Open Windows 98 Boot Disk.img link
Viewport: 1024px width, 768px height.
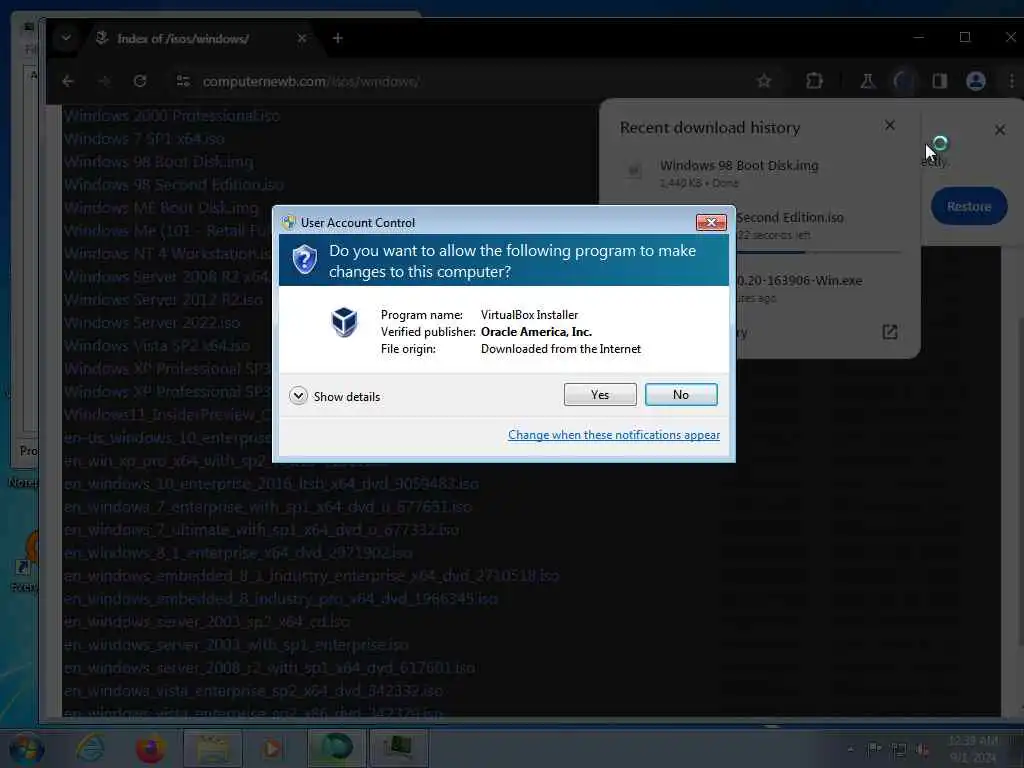click(x=159, y=162)
